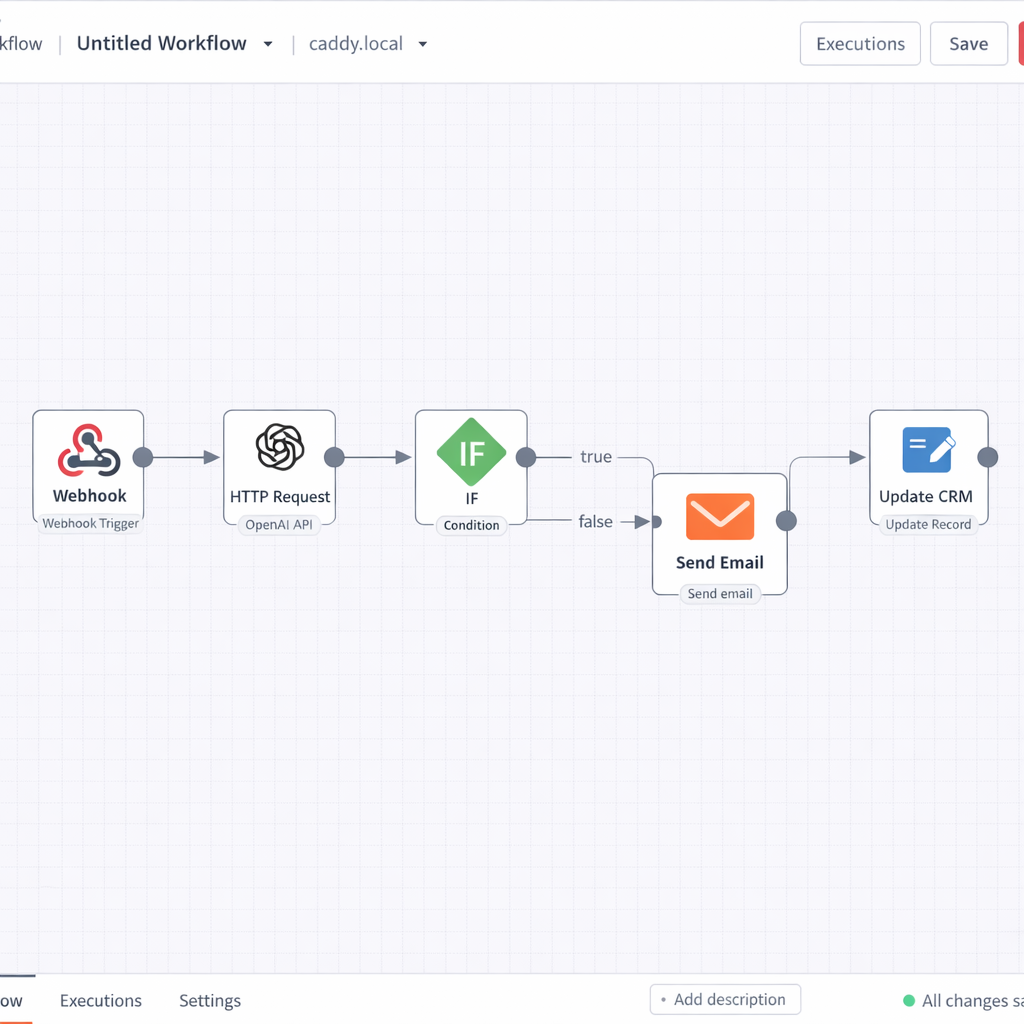The width and height of the screenshot is (1024, 1024).
Task: Open the workflow title chevron menu
Action: coord(267,44)
